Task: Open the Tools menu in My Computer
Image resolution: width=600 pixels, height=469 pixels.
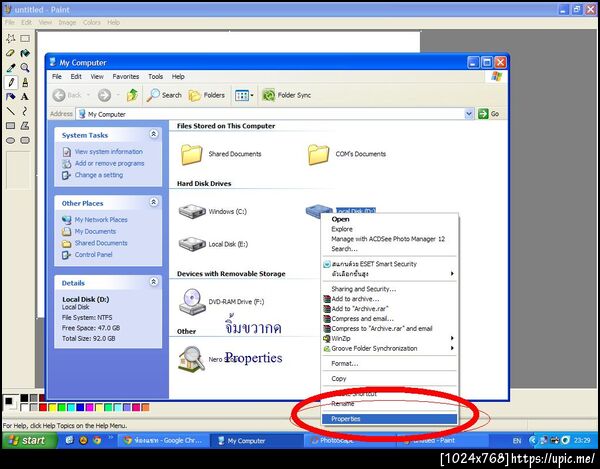Action: (x=155, y=77)
